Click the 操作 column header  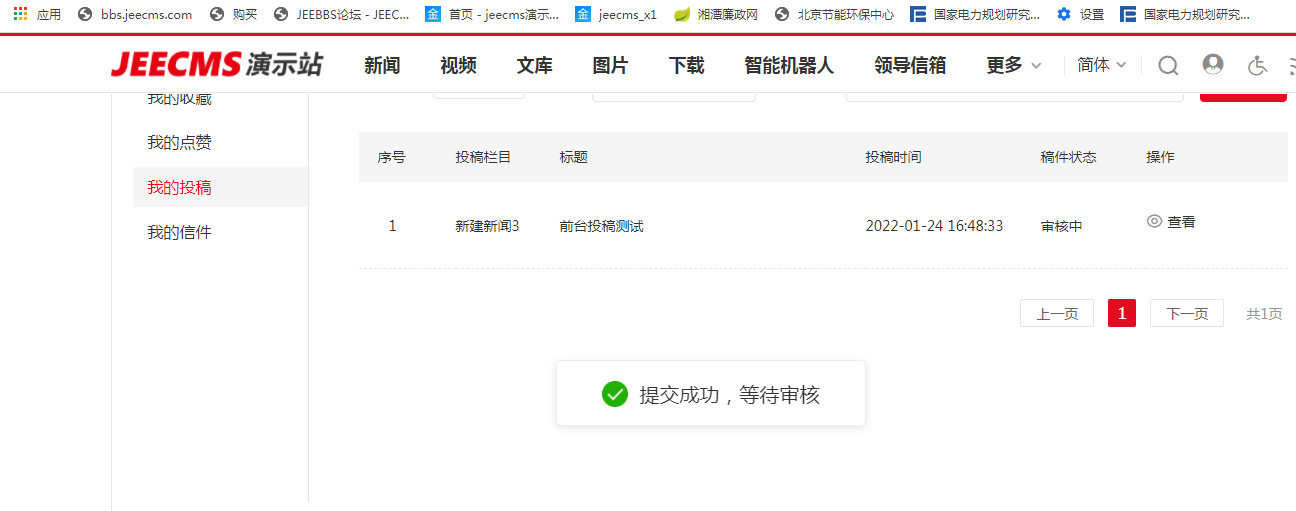(x=1160, y=157)
